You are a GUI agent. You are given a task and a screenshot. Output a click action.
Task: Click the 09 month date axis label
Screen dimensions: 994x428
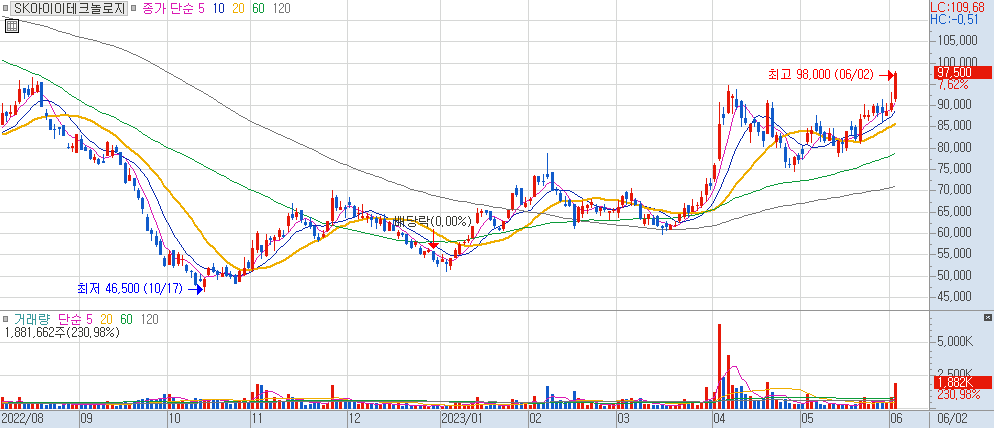87,419
